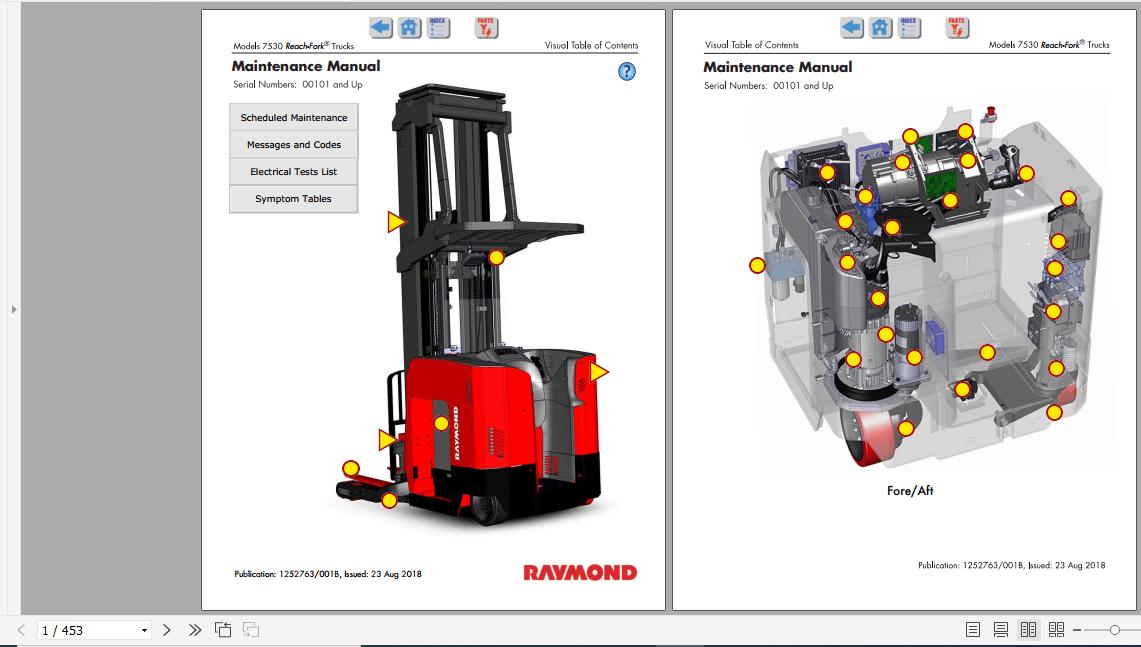Open the Parts icon on left page
1141x647 pixels.
tap(486, 28)
